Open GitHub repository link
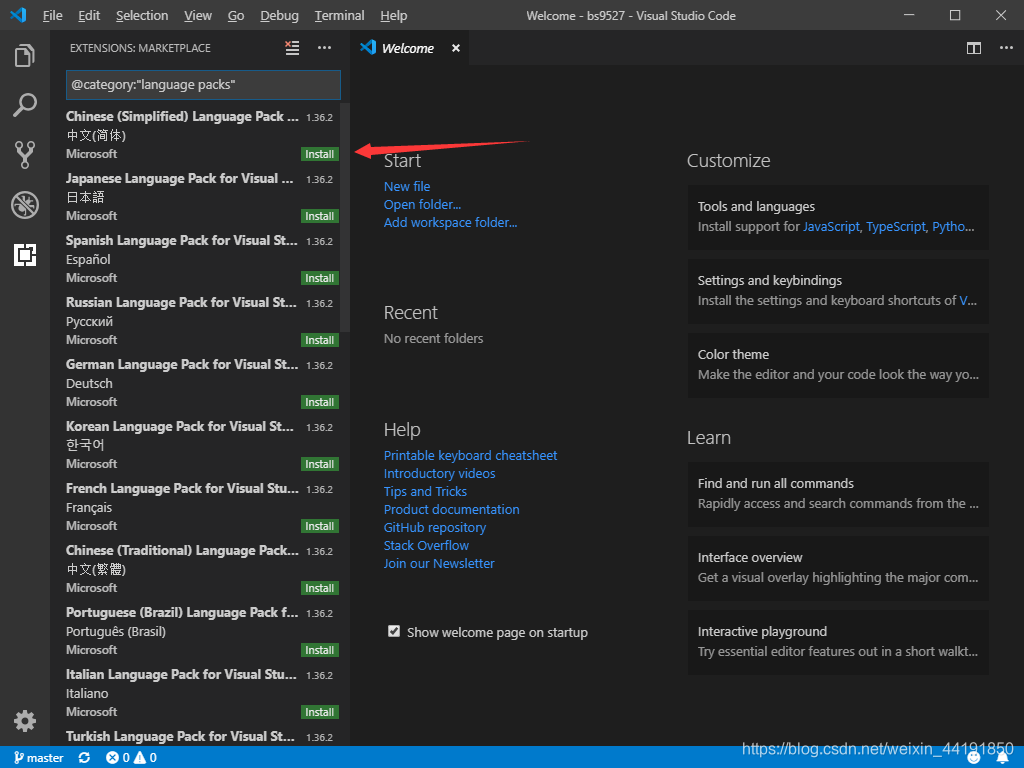1024x768 pixels. pos(435,528)
